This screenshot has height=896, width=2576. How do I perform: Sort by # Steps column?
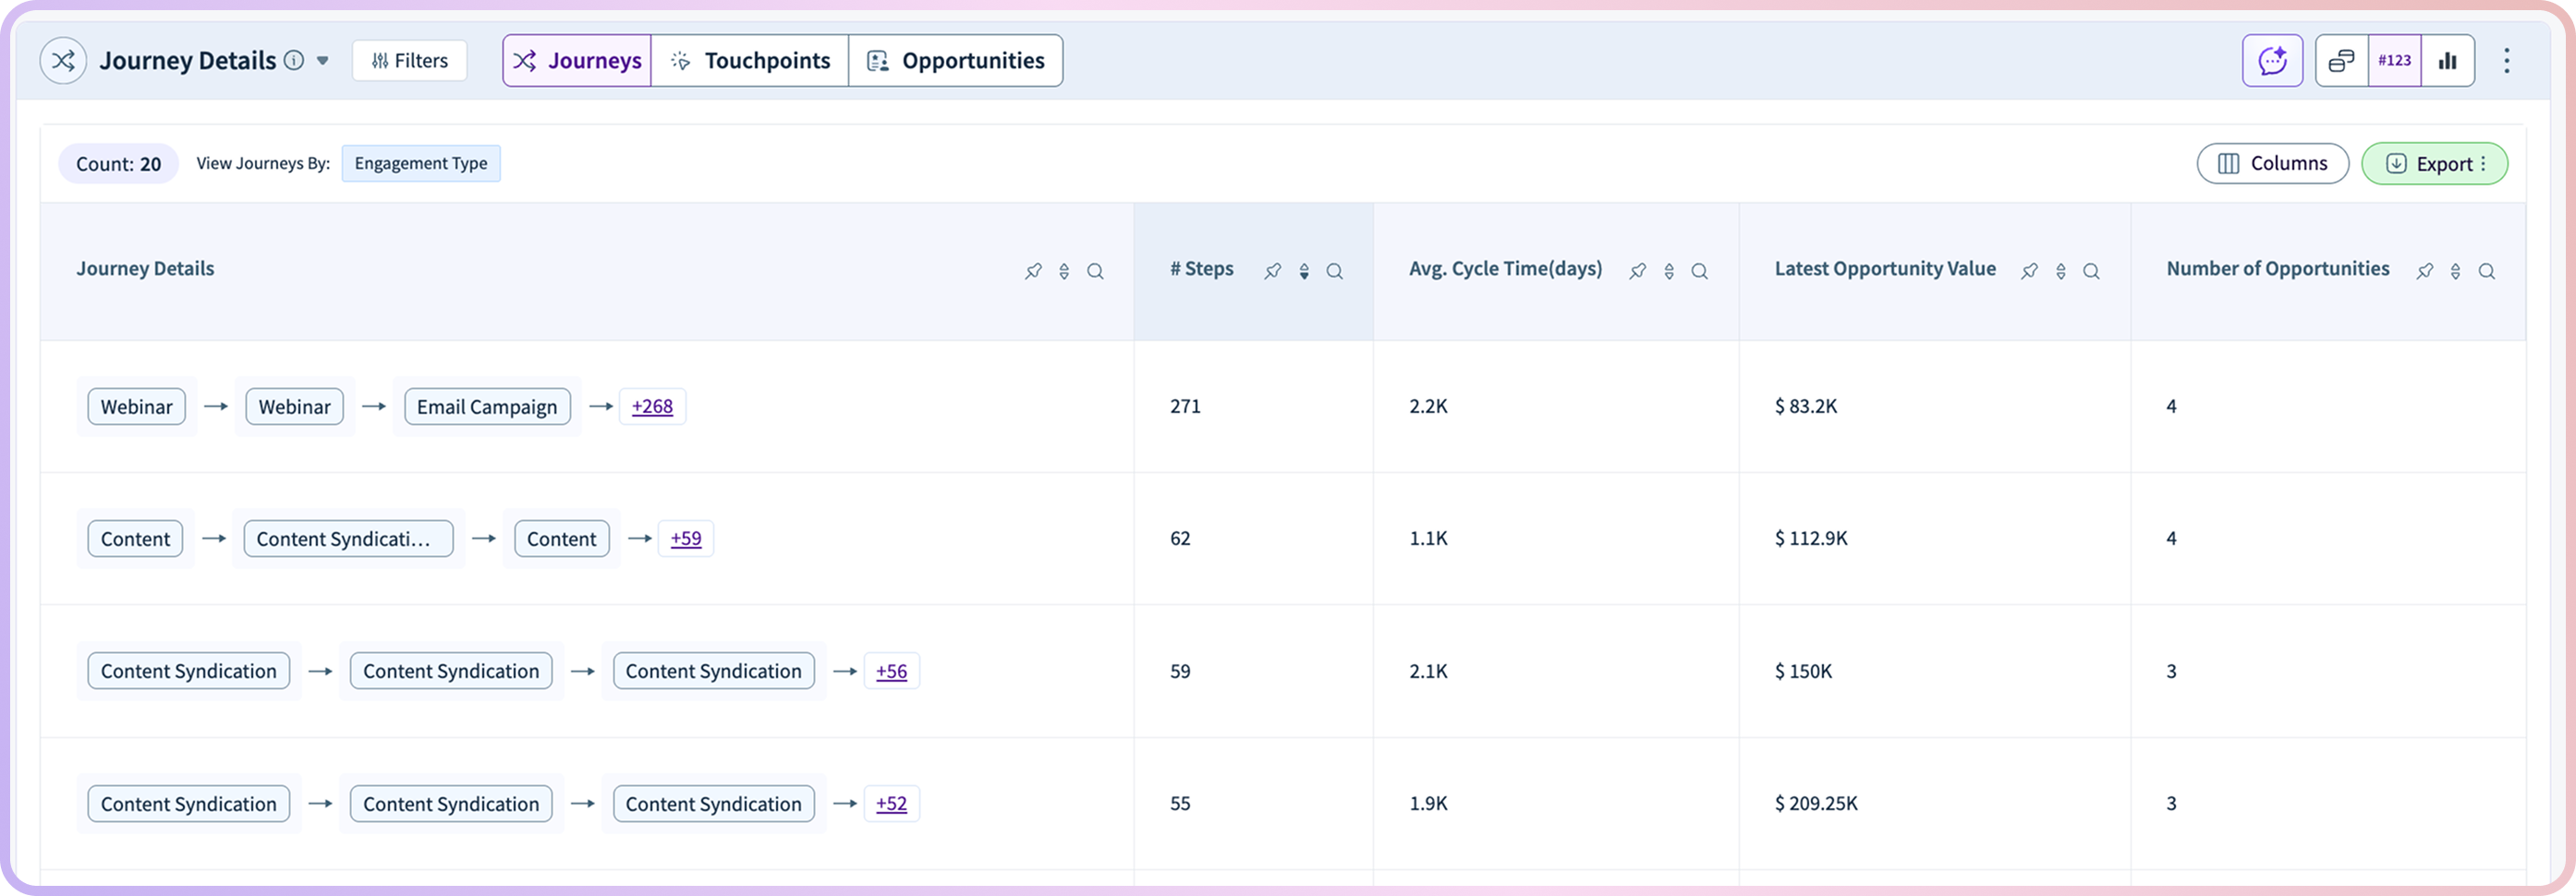click(1304, 271)
